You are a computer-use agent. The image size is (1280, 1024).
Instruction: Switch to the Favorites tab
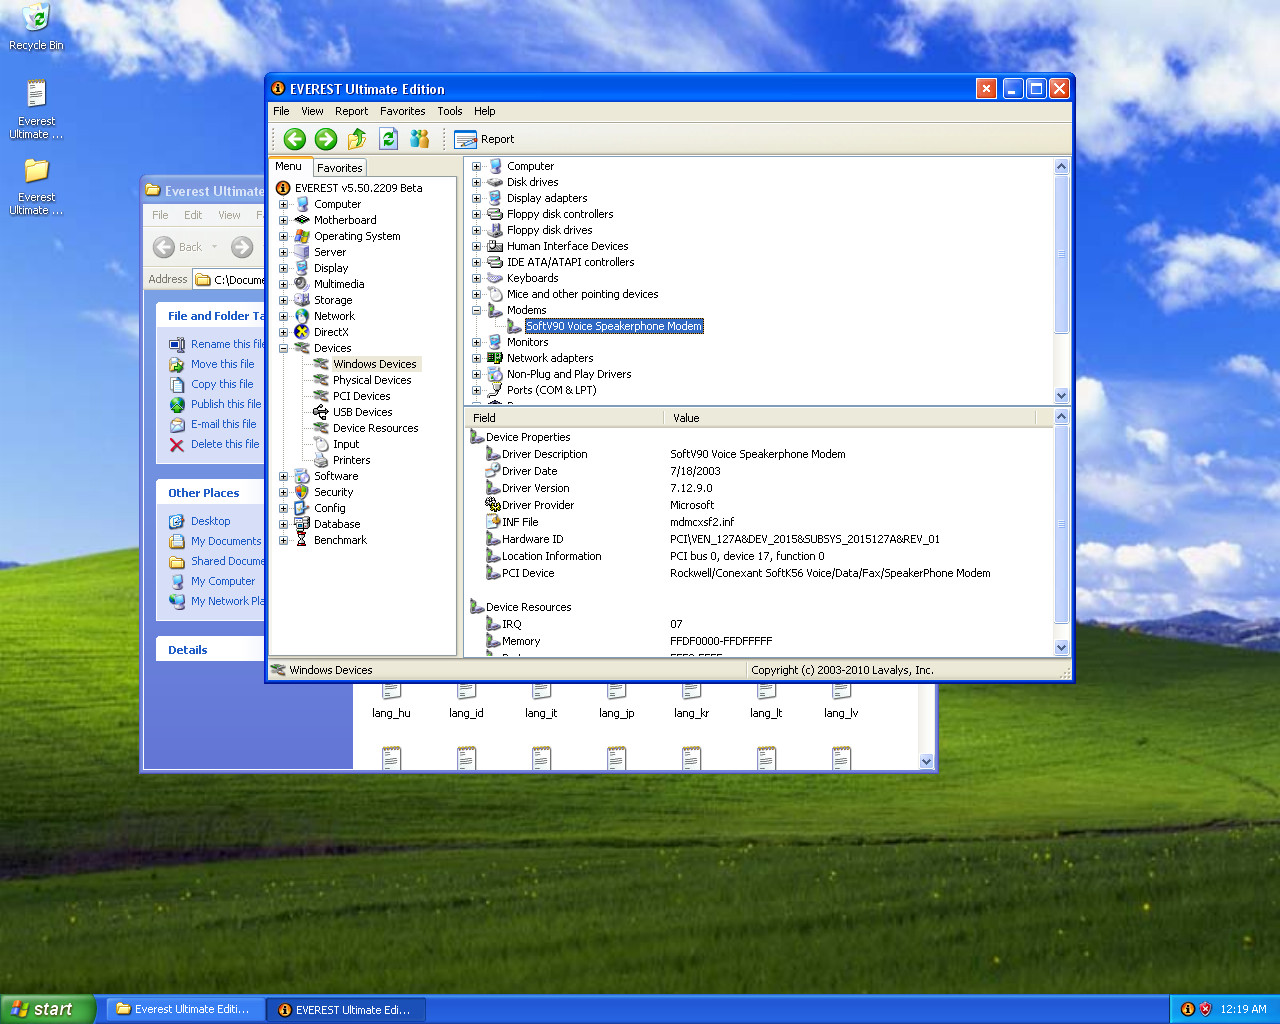tap(340, 168)
